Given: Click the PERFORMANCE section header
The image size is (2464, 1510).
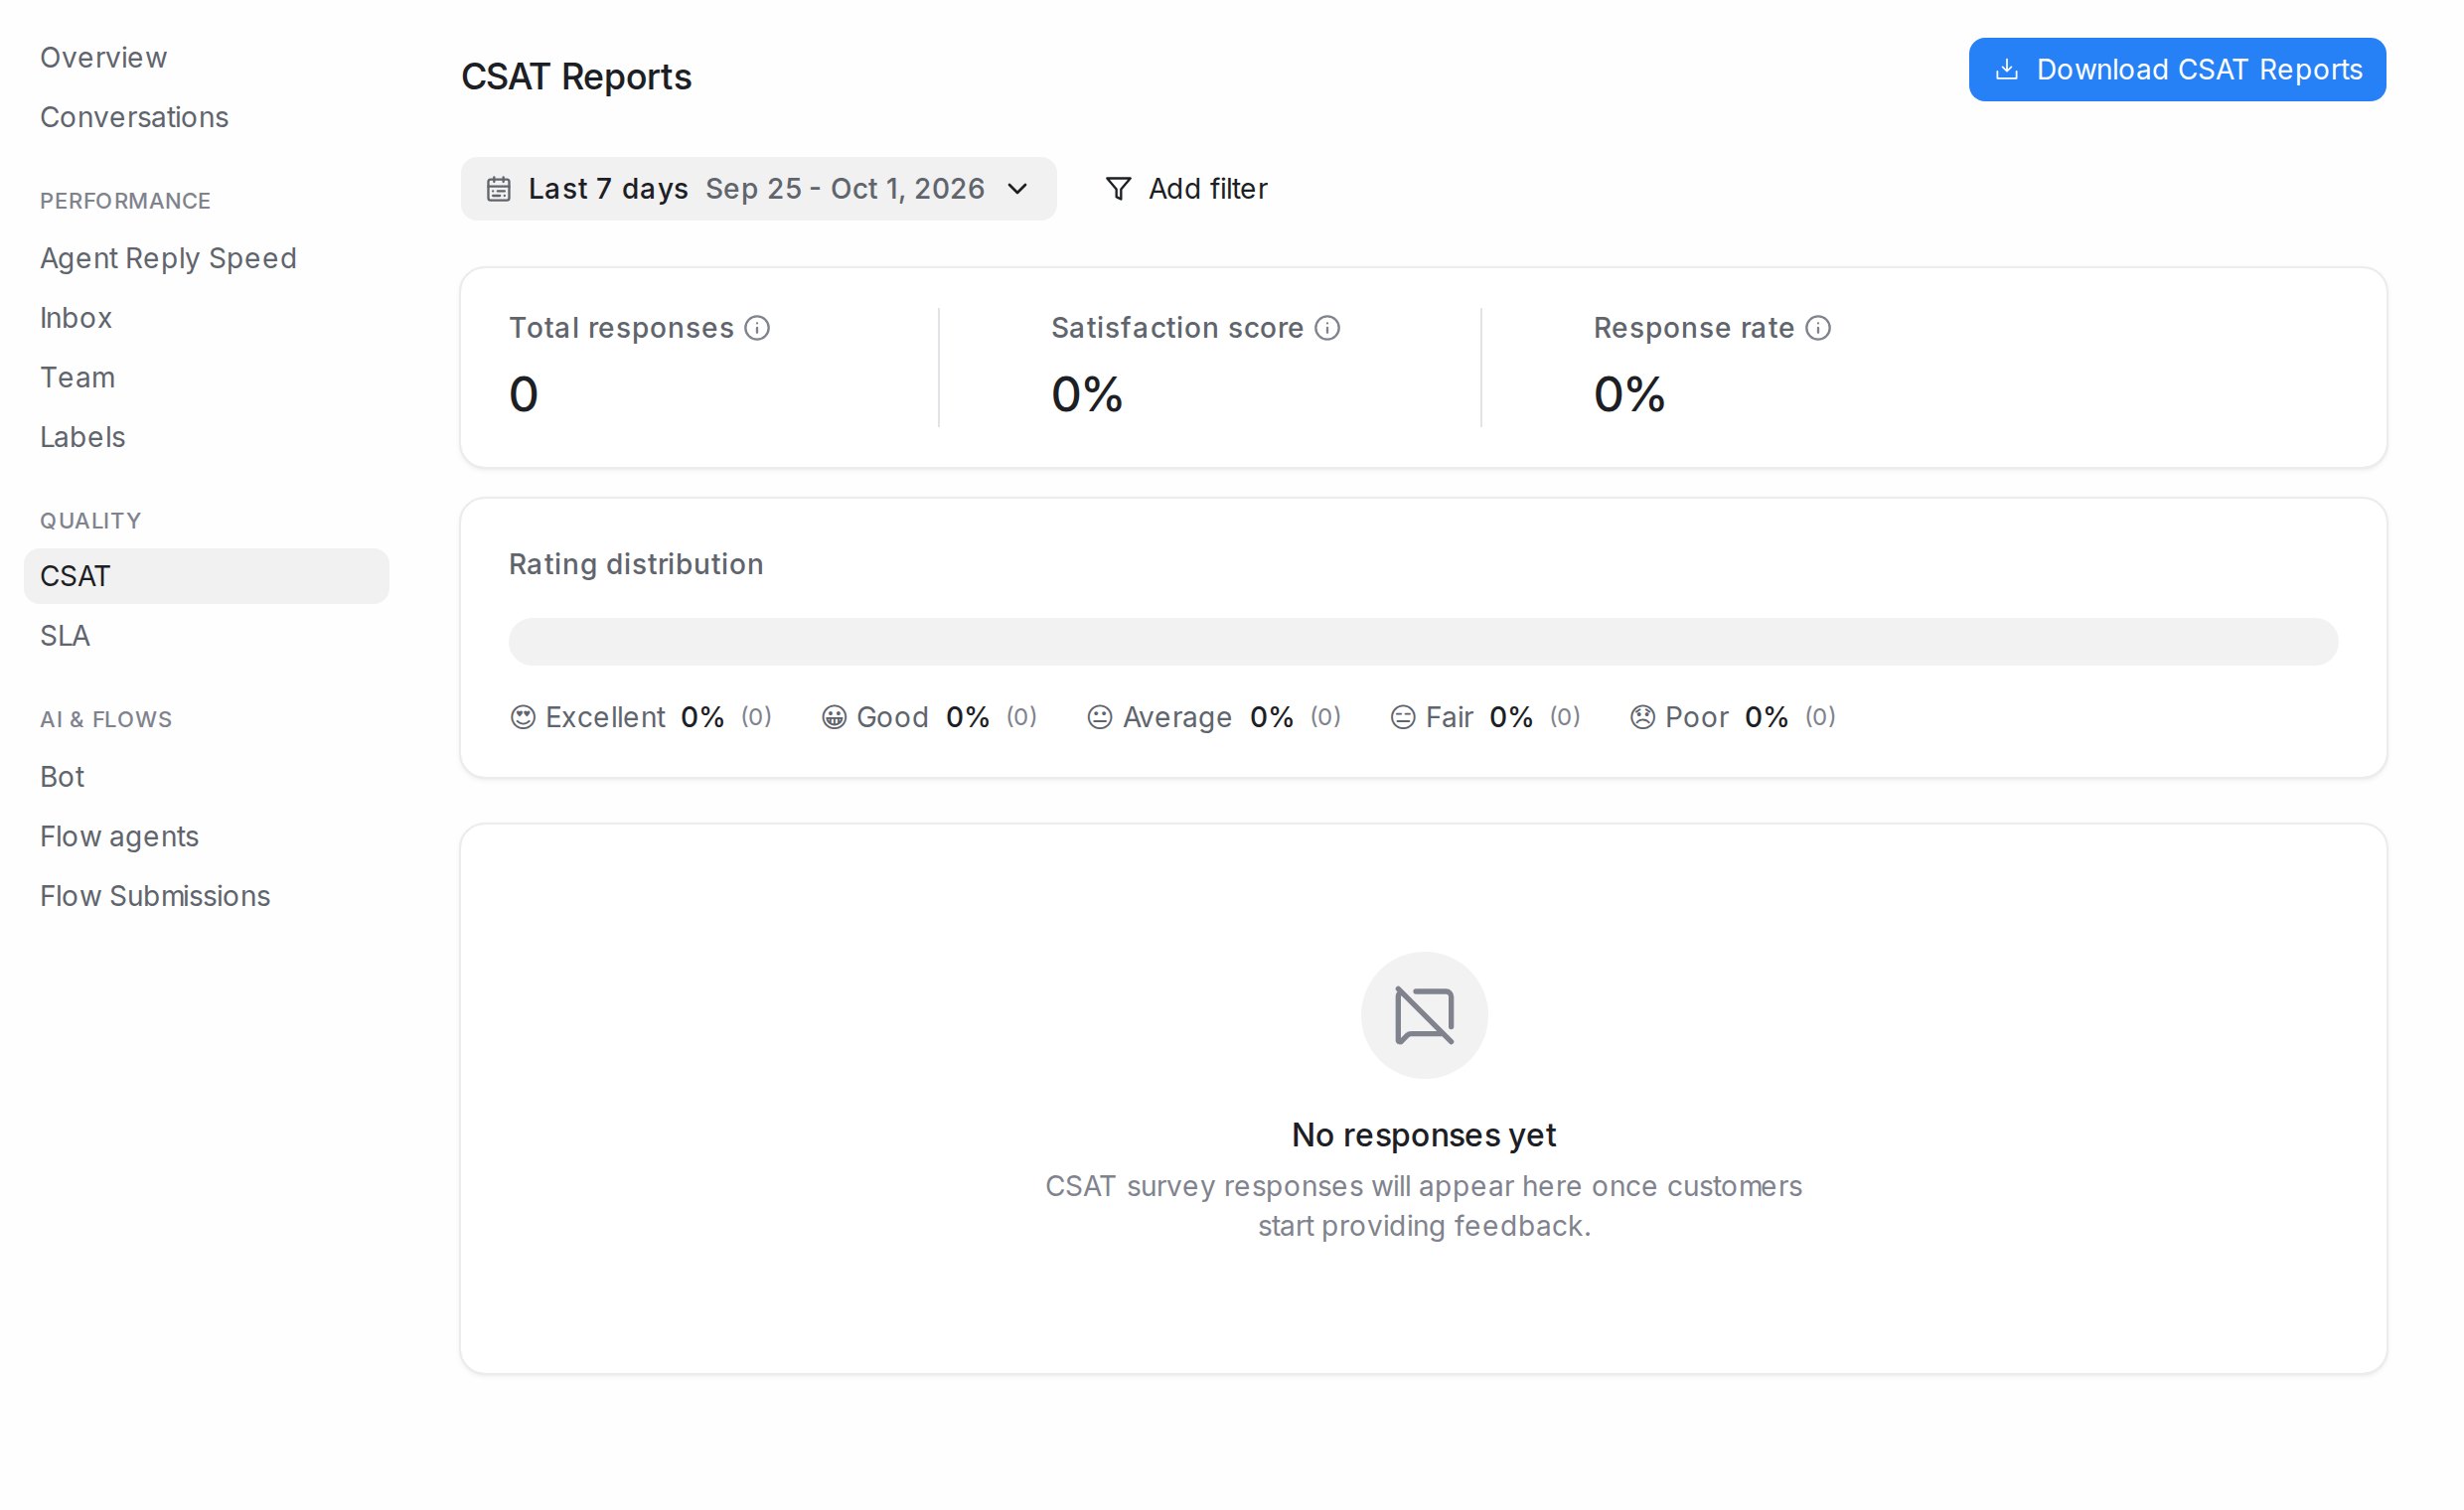Looking at the screenshot, I should click(x=125, y=201).
